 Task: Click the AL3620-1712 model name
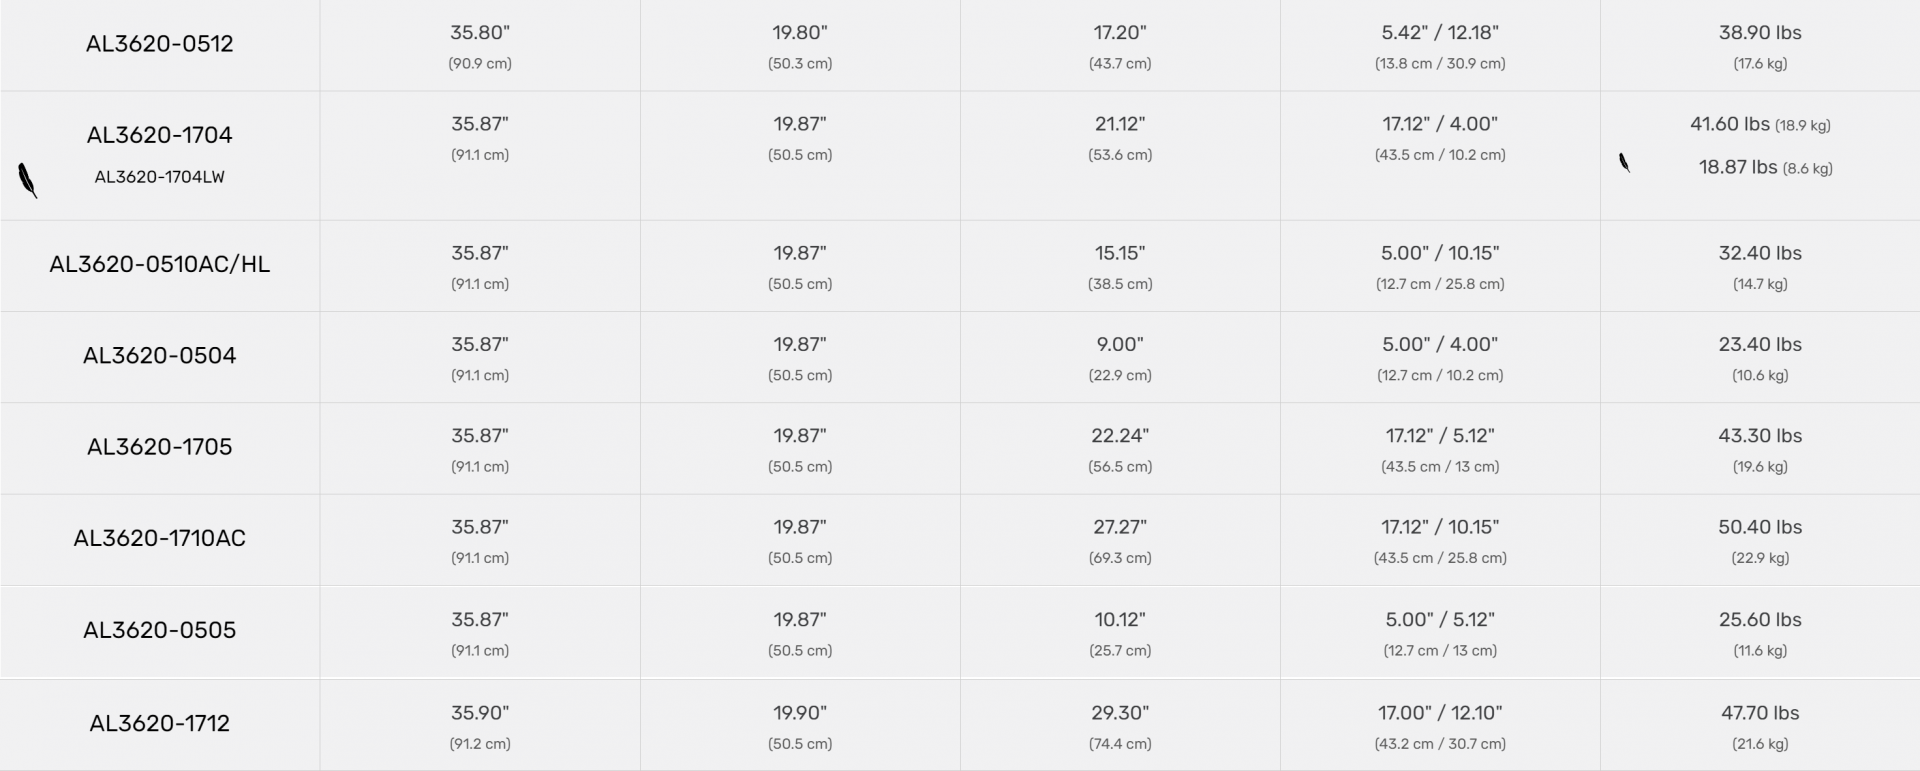click(x=160, y=724)
